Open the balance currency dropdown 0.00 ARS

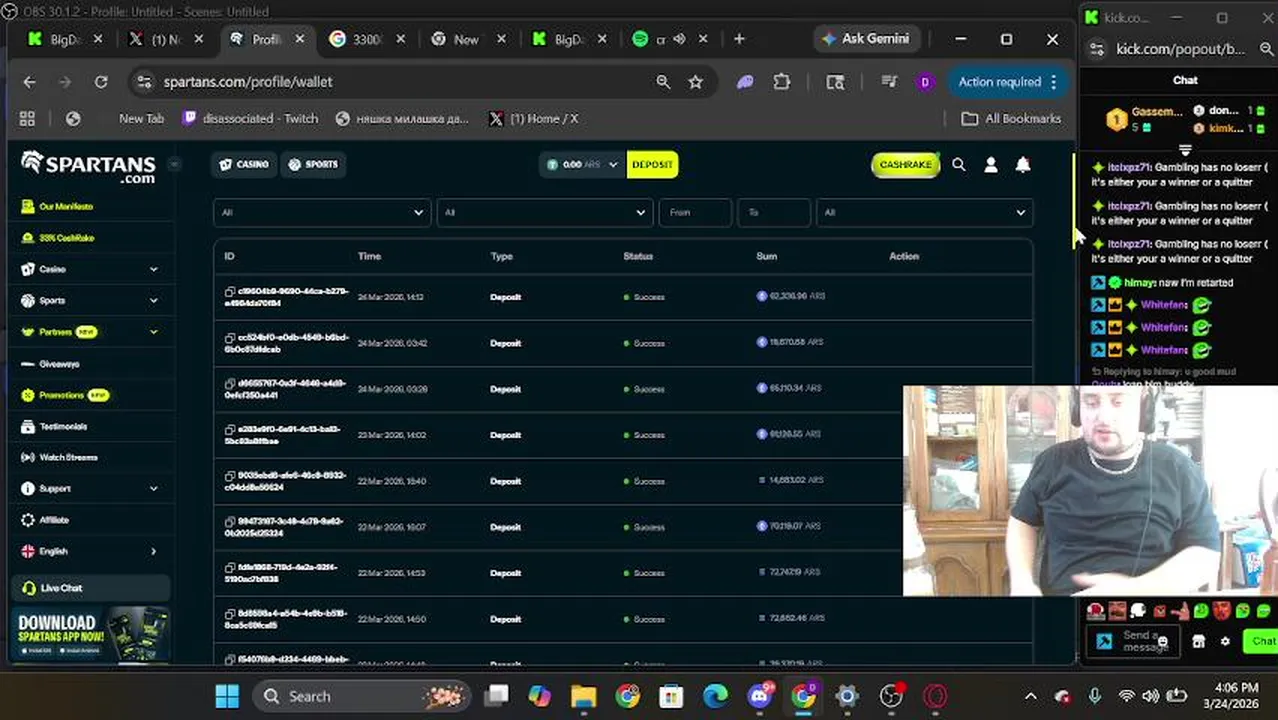click(x=582, y=164)
